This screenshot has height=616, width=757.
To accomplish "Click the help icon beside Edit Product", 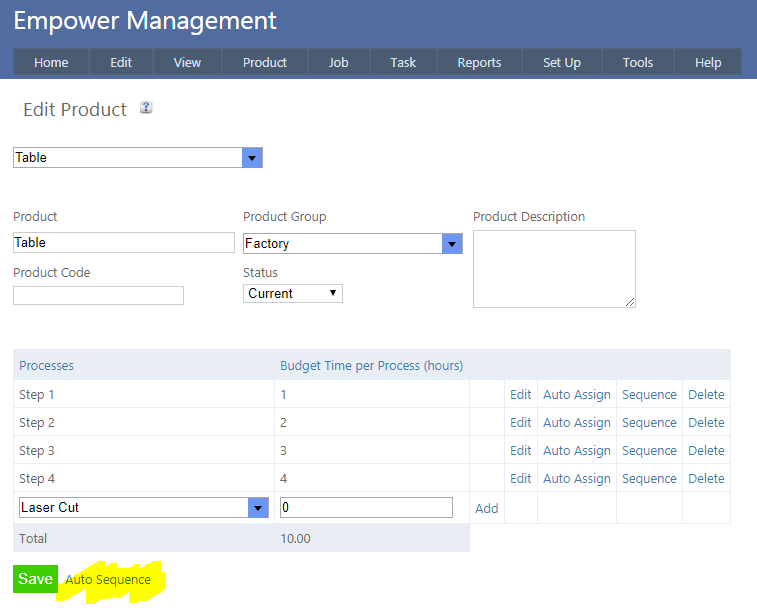I will tap(146, 108).
